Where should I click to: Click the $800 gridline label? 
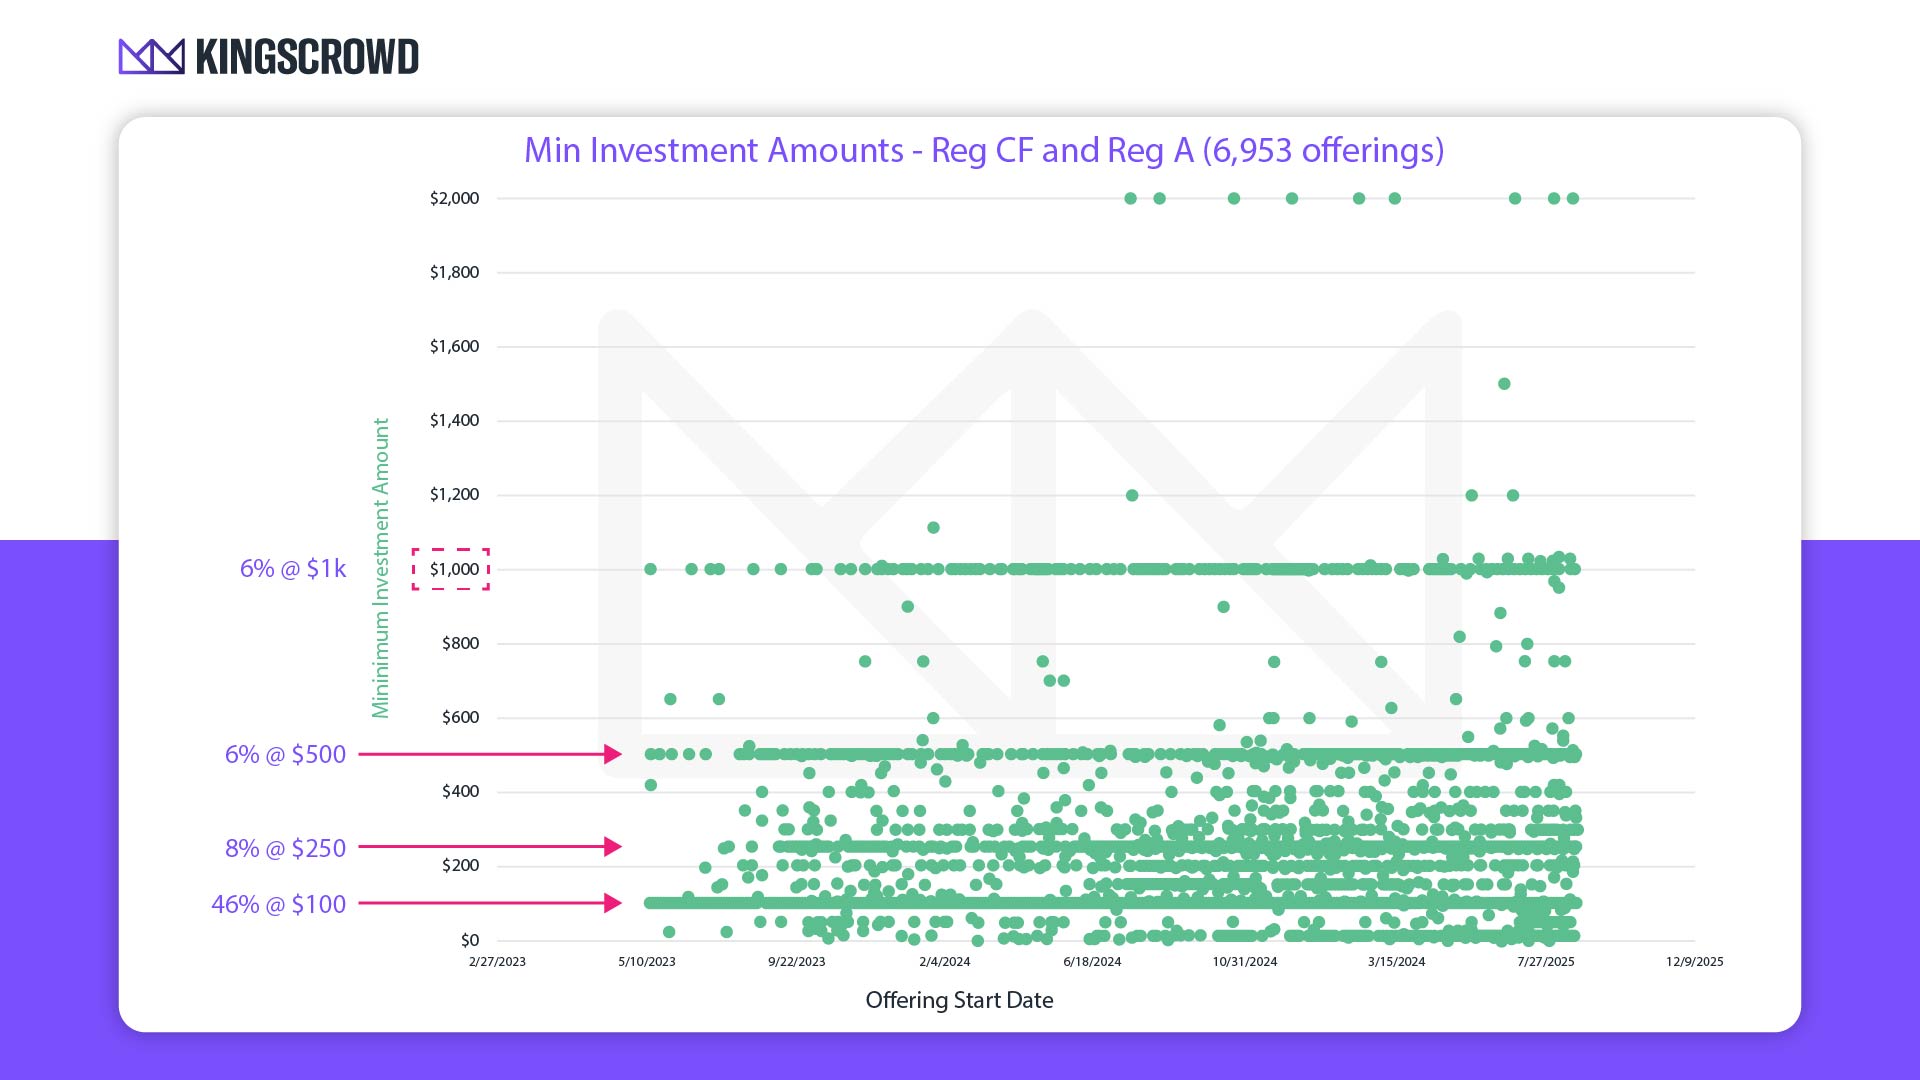[x=459, y=642]
